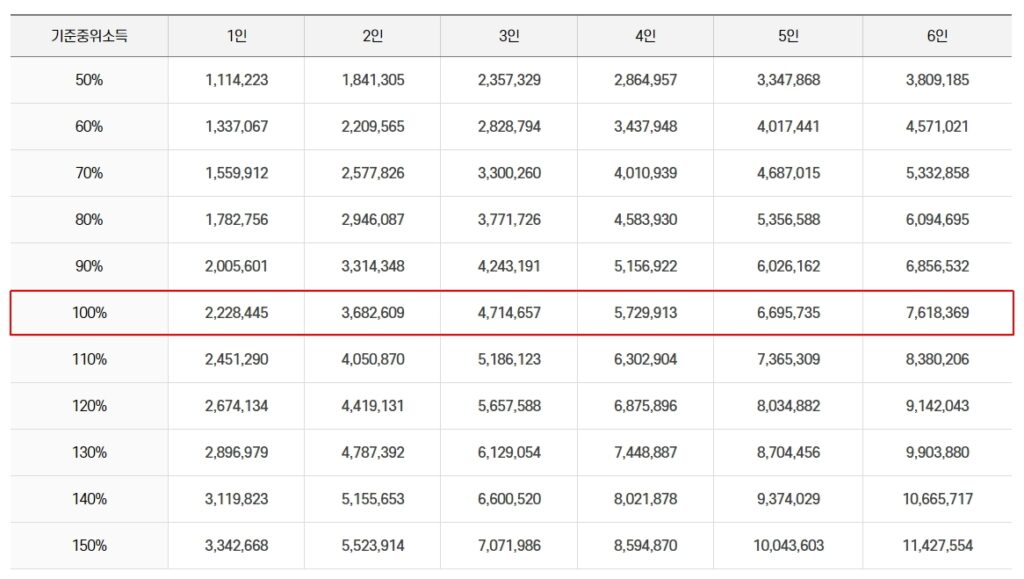Choose the 10,665,717 cell
Image resolution: width=1024 pixels, height=579 pixels.
point(937,499)
